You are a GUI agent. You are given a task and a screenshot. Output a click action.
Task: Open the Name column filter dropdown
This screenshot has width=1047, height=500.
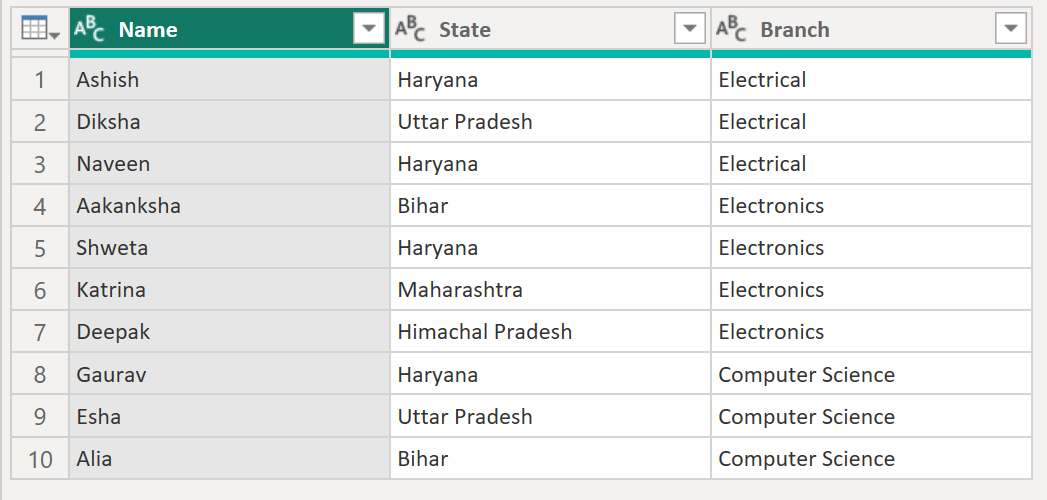369,30
